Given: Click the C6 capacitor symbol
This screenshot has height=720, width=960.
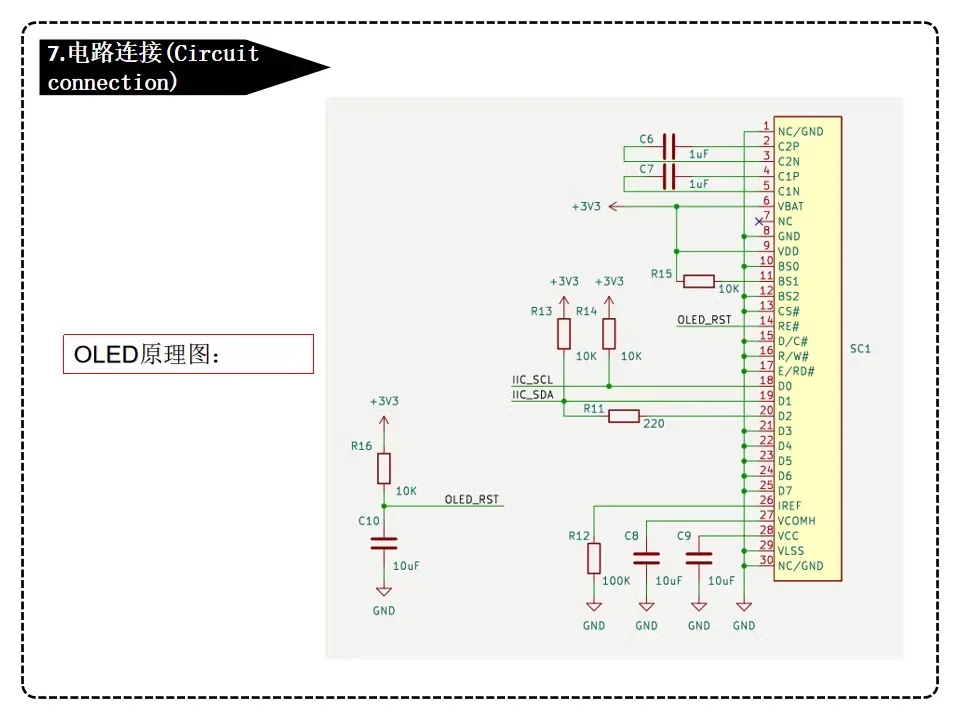Looking at the screenshot, I should (670, 147).
